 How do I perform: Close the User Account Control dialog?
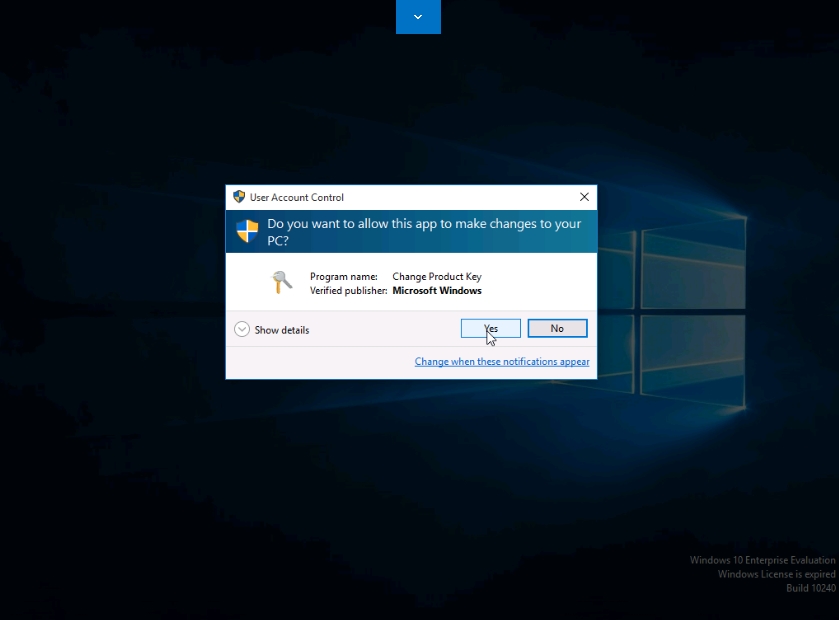[584, 197]
